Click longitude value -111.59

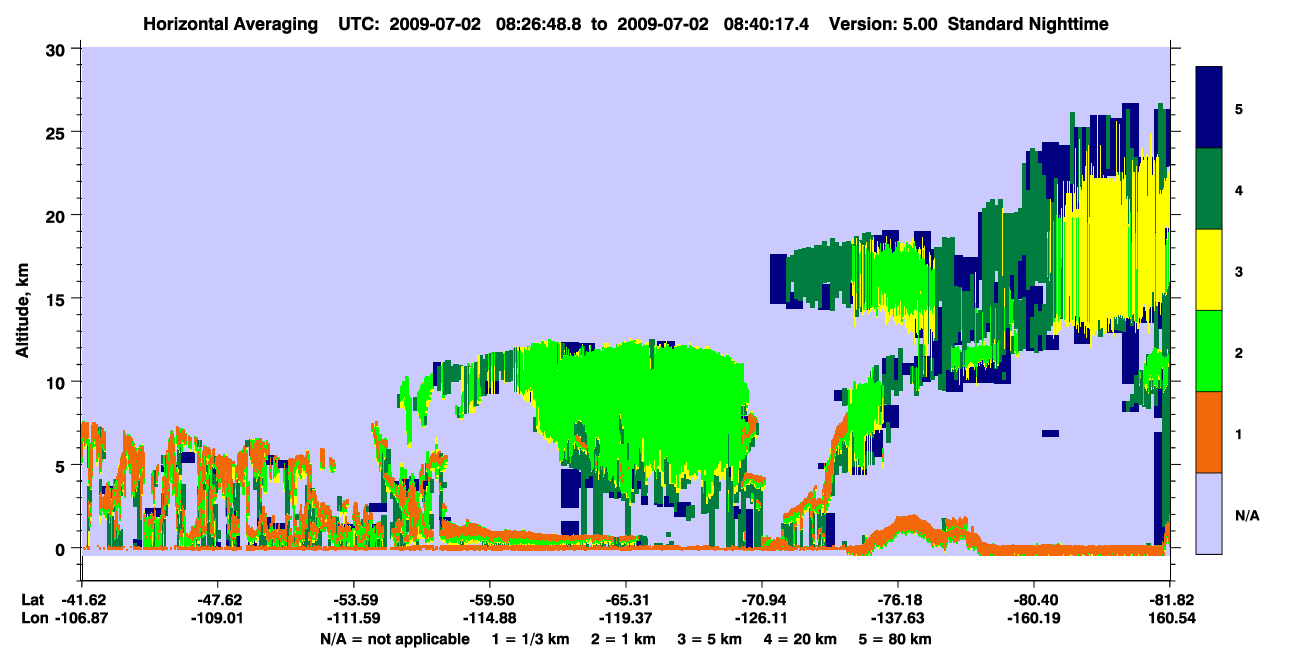point(353,619)
